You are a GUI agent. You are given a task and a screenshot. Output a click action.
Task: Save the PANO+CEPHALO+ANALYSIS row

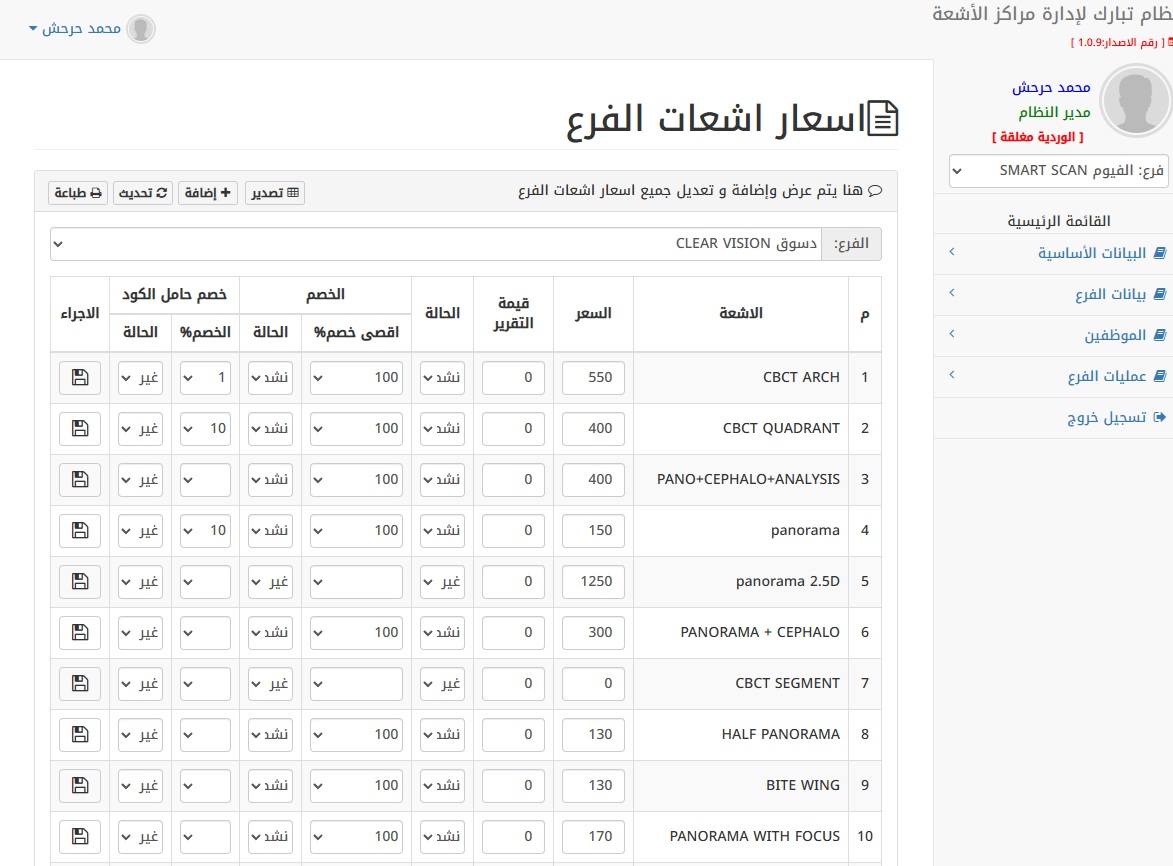[80, 479]
